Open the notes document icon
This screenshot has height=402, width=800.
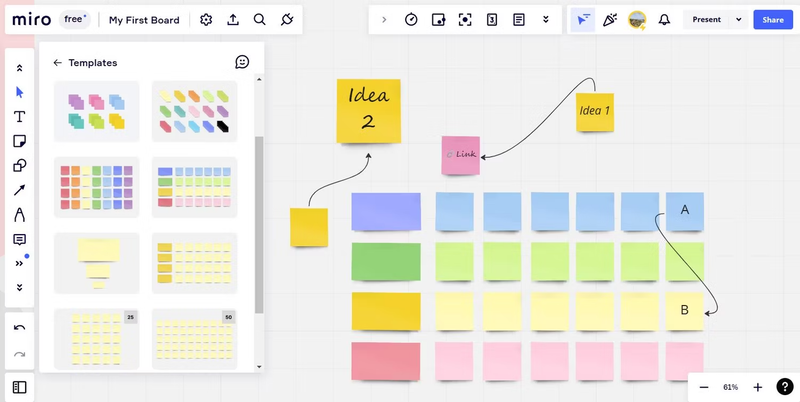(519, 20)
